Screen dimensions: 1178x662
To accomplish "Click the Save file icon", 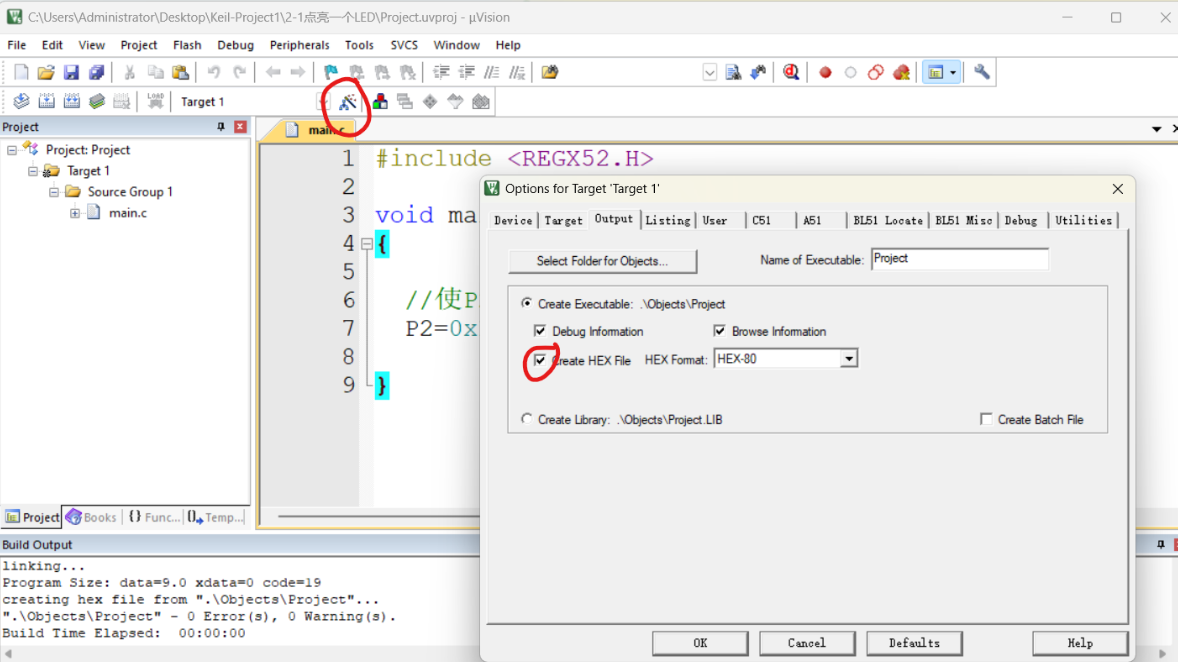I will (71, 72).
